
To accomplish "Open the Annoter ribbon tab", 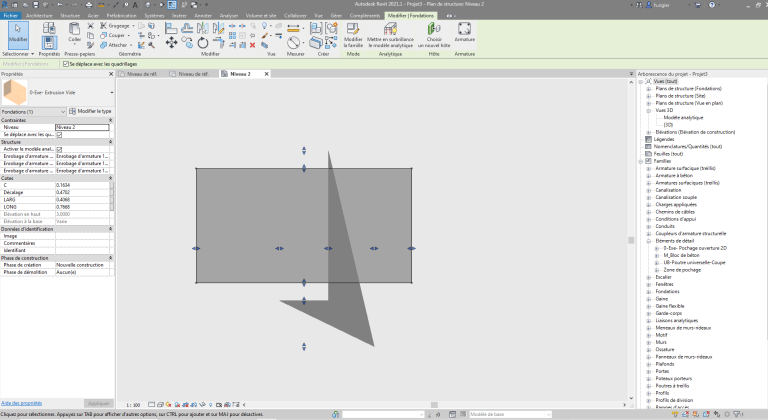I will [x=203, y=16].
